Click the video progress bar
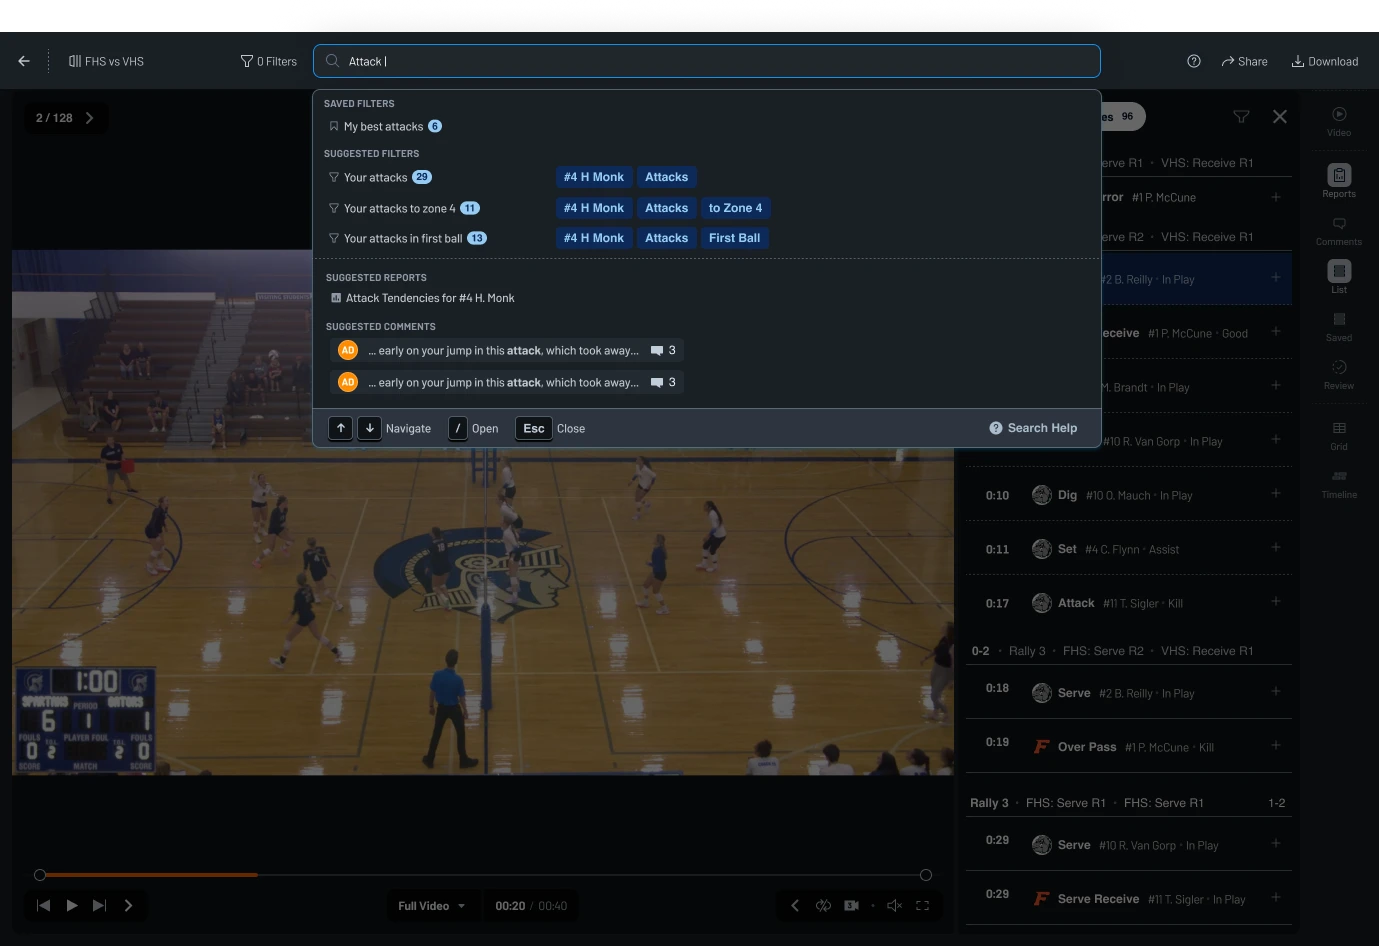The image size is (1379, 946). point(483,875)
